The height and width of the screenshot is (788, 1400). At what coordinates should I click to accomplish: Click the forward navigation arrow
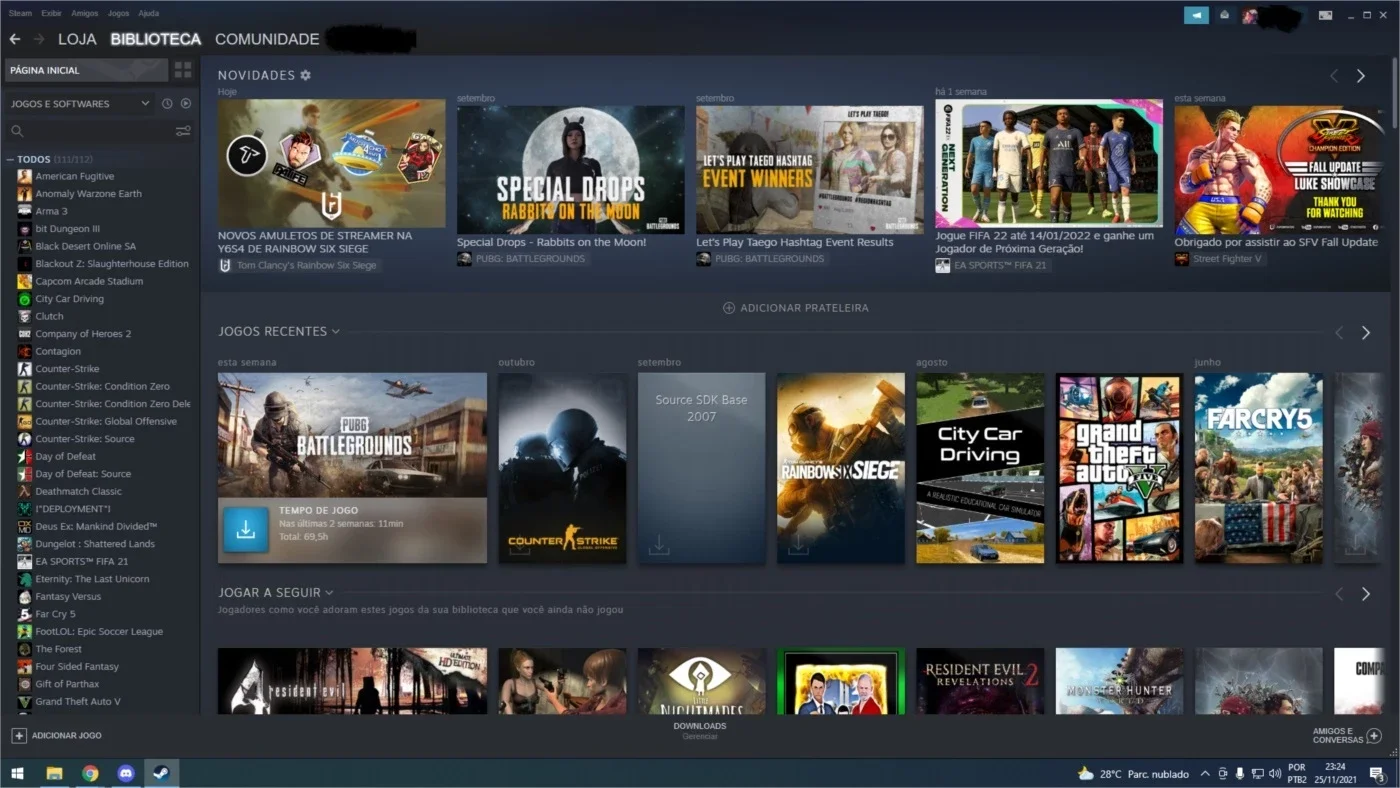click(39, 39)
